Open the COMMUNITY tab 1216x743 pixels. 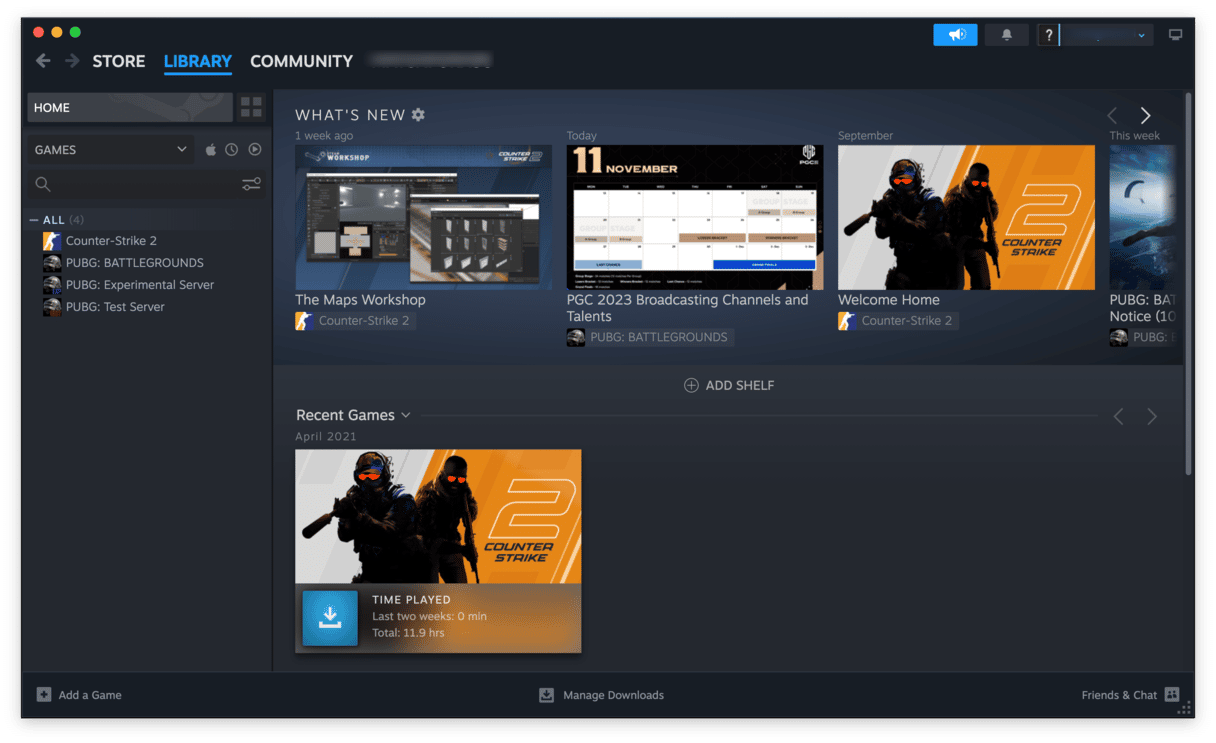point(301,61)
